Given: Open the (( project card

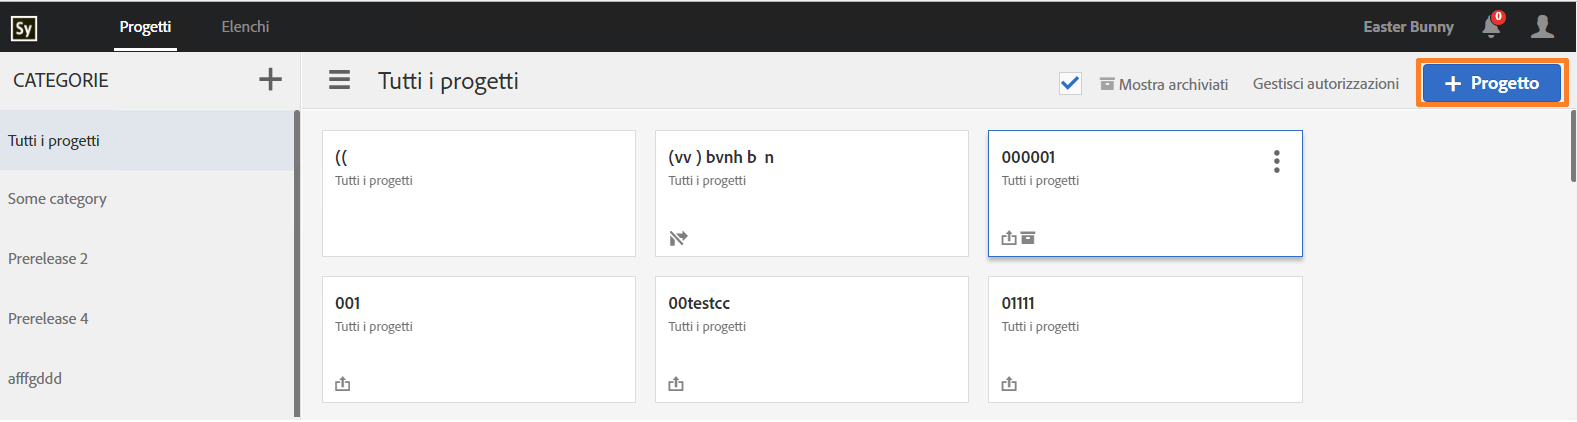Looking at the screenshot, I should coord(478,193).
